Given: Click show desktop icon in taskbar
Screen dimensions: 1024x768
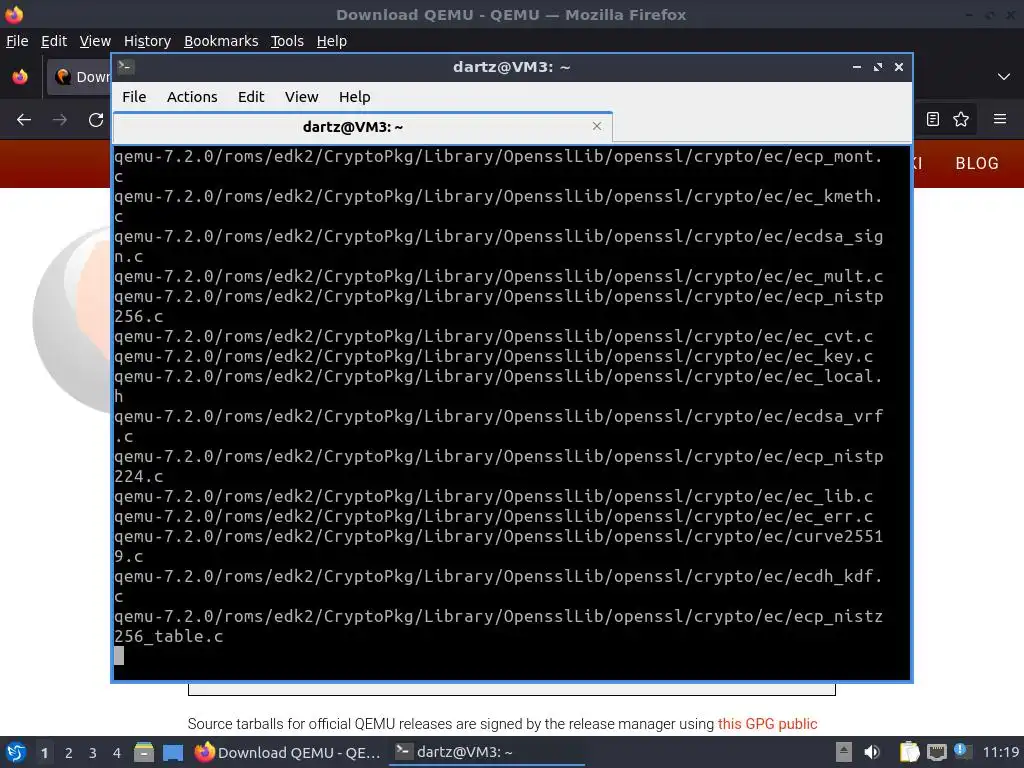Looking at the screenshot, I should 173,752.
